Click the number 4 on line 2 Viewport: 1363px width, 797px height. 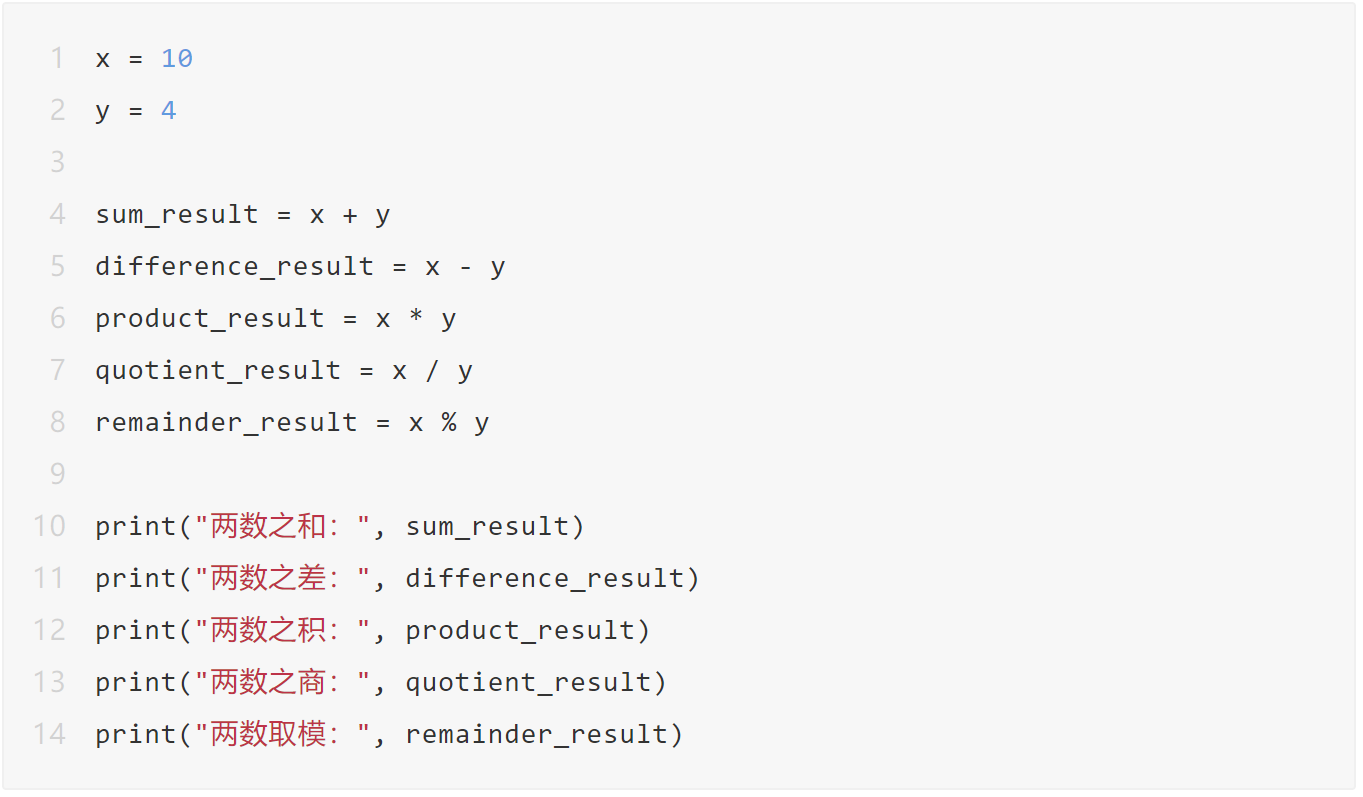click(169, 111)
